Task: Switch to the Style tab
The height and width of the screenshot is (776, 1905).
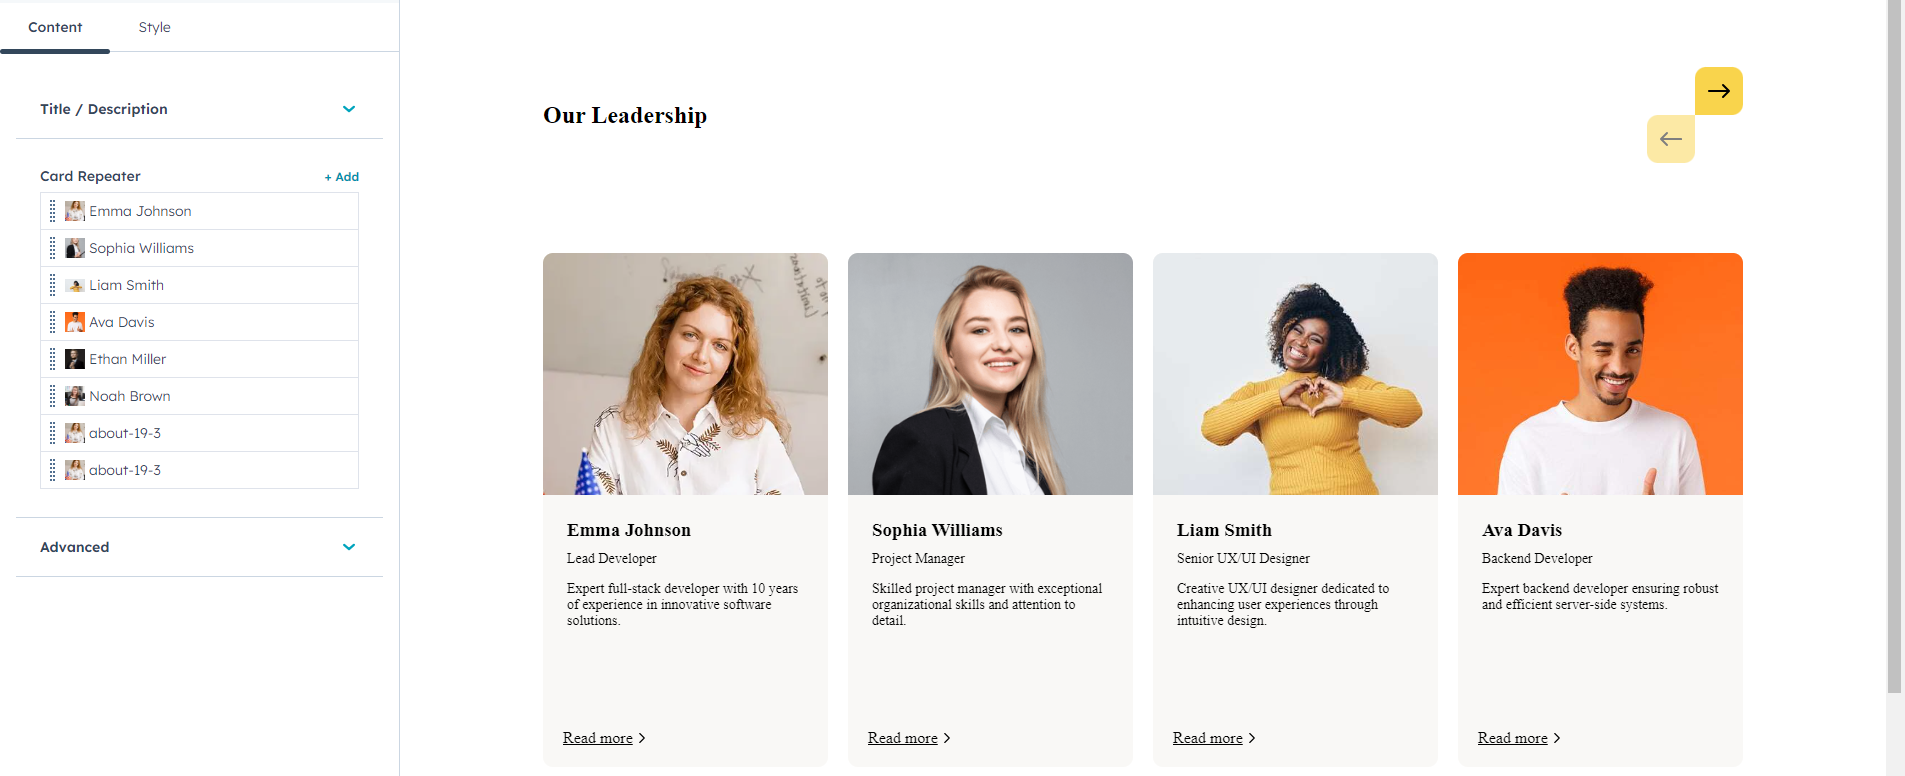Action: click(x=154, y=27)
